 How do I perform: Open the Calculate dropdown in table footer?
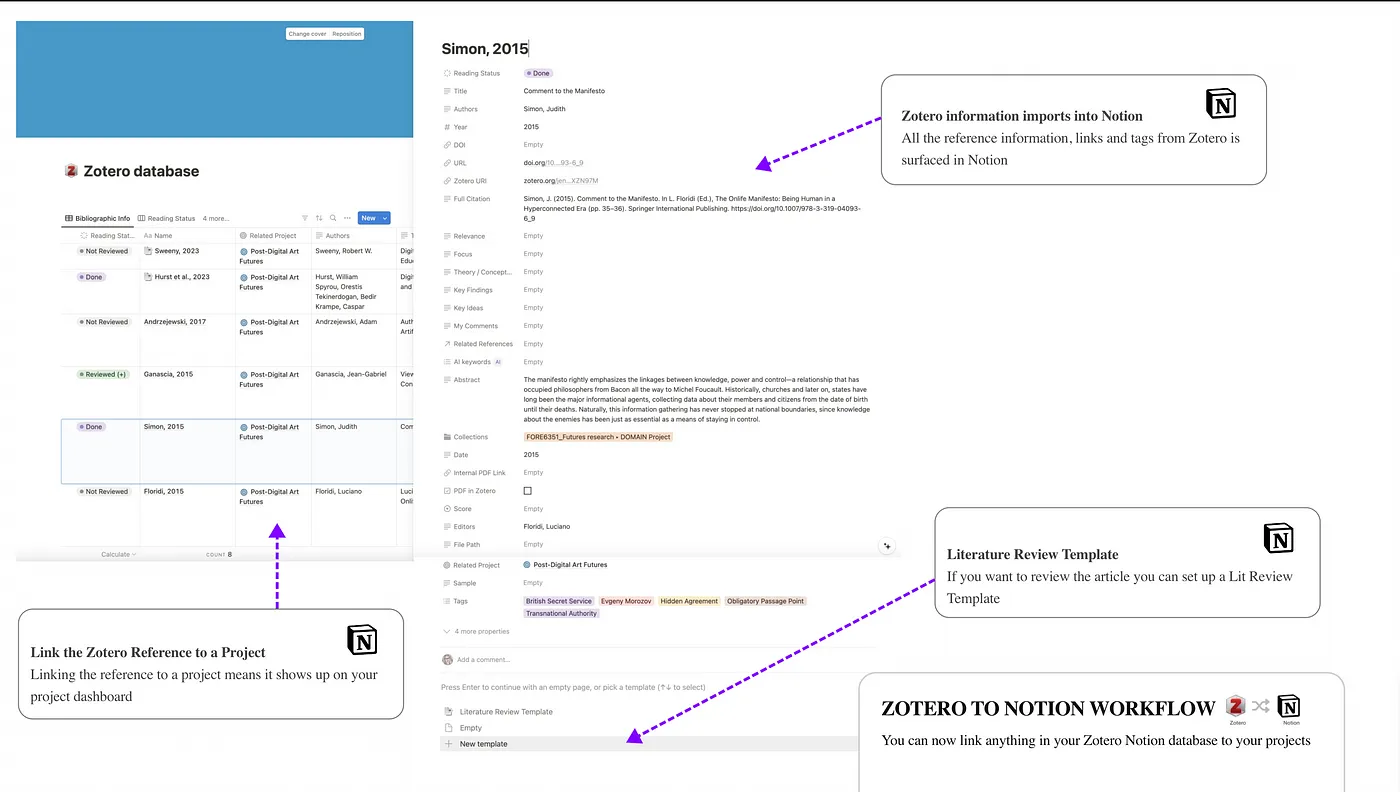[118, 554]
